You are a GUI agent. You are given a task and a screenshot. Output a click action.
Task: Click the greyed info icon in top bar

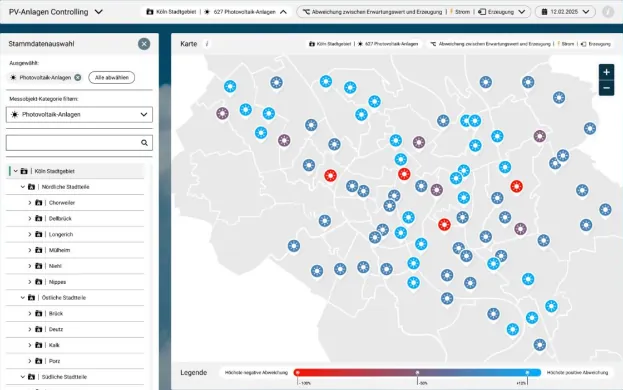pos(608,12)
